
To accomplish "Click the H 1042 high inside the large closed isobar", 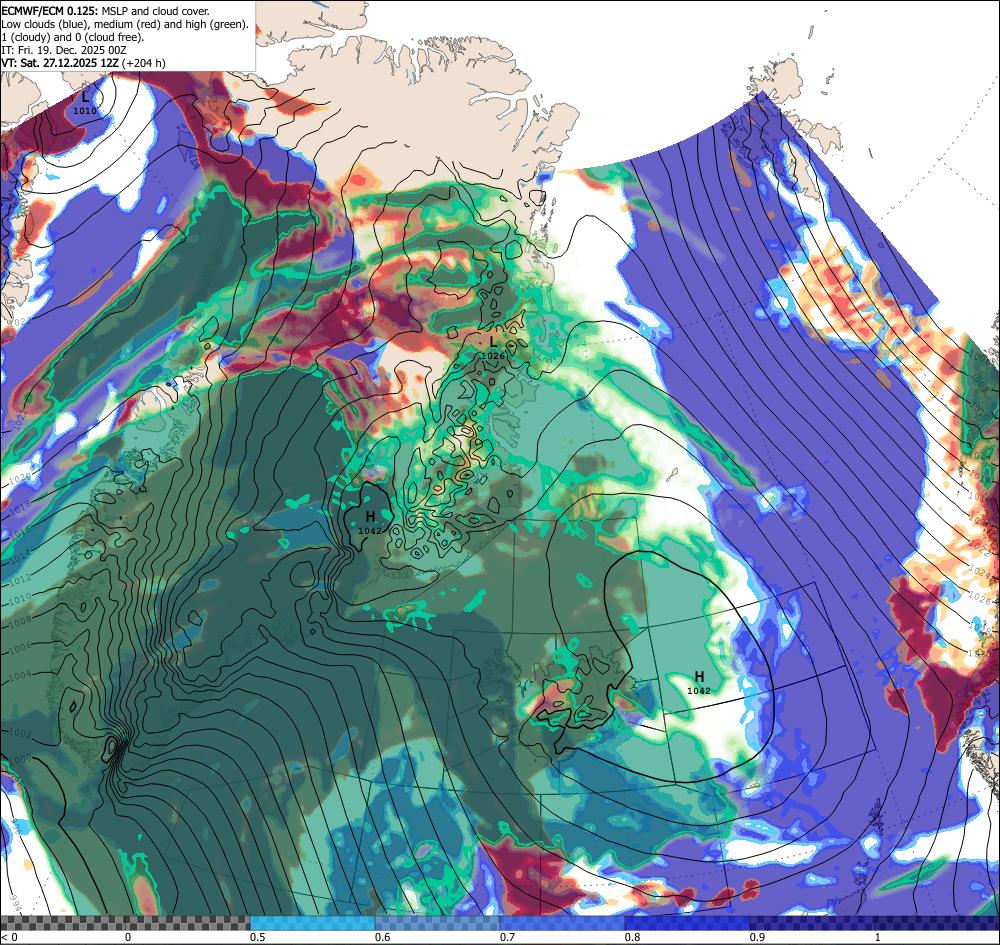I will click(699, 682).
